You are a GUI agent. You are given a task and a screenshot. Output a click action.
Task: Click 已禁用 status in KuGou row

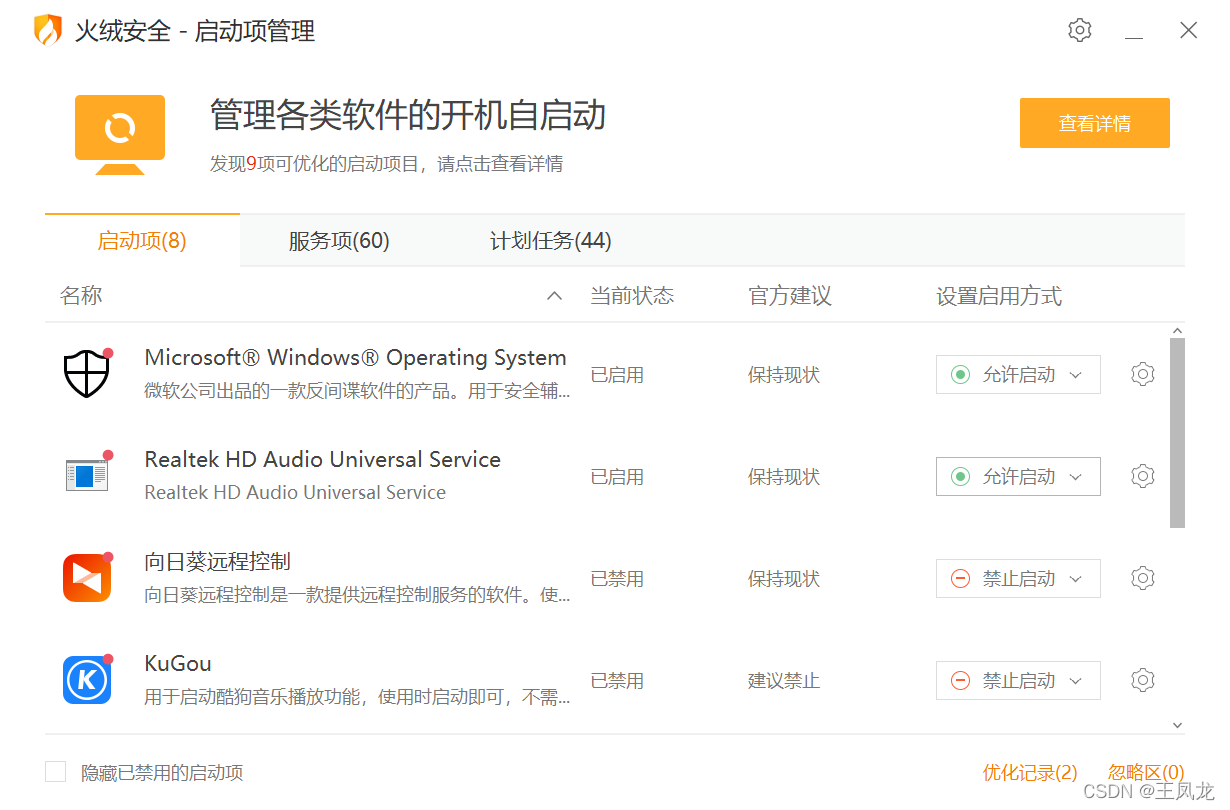617,681
